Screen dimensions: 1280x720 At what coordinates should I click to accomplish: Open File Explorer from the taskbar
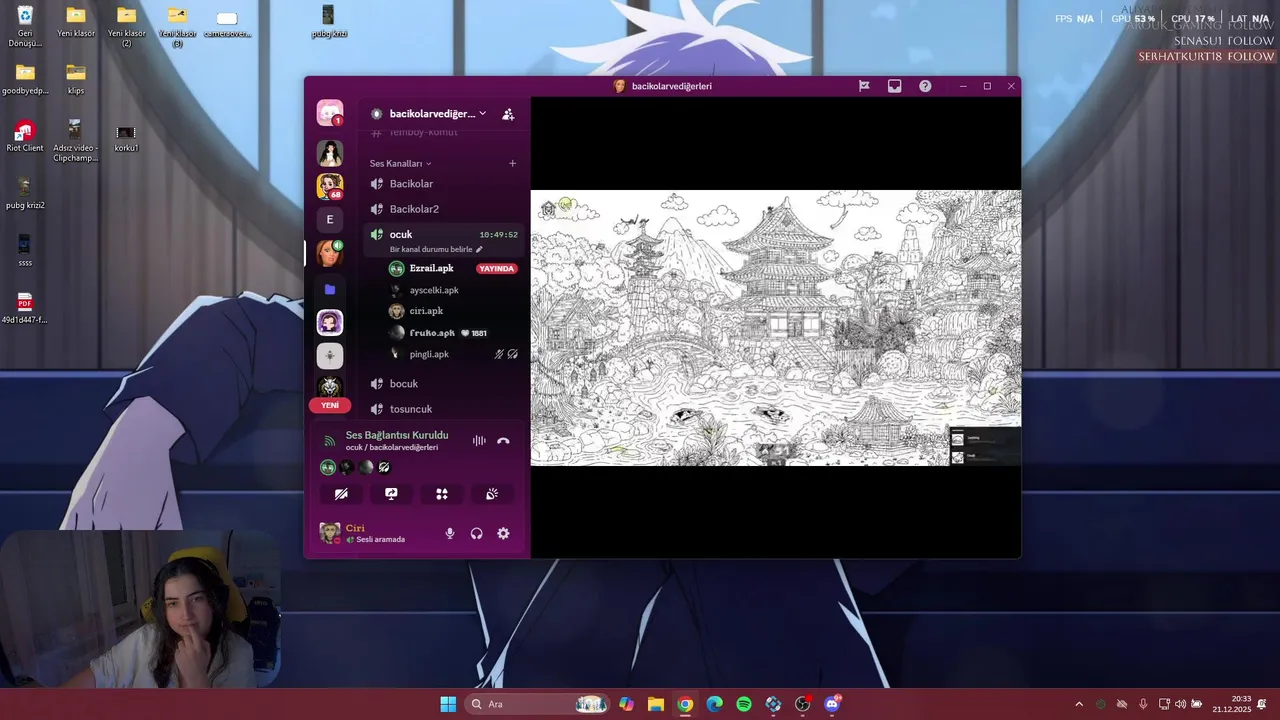point(655,704)
